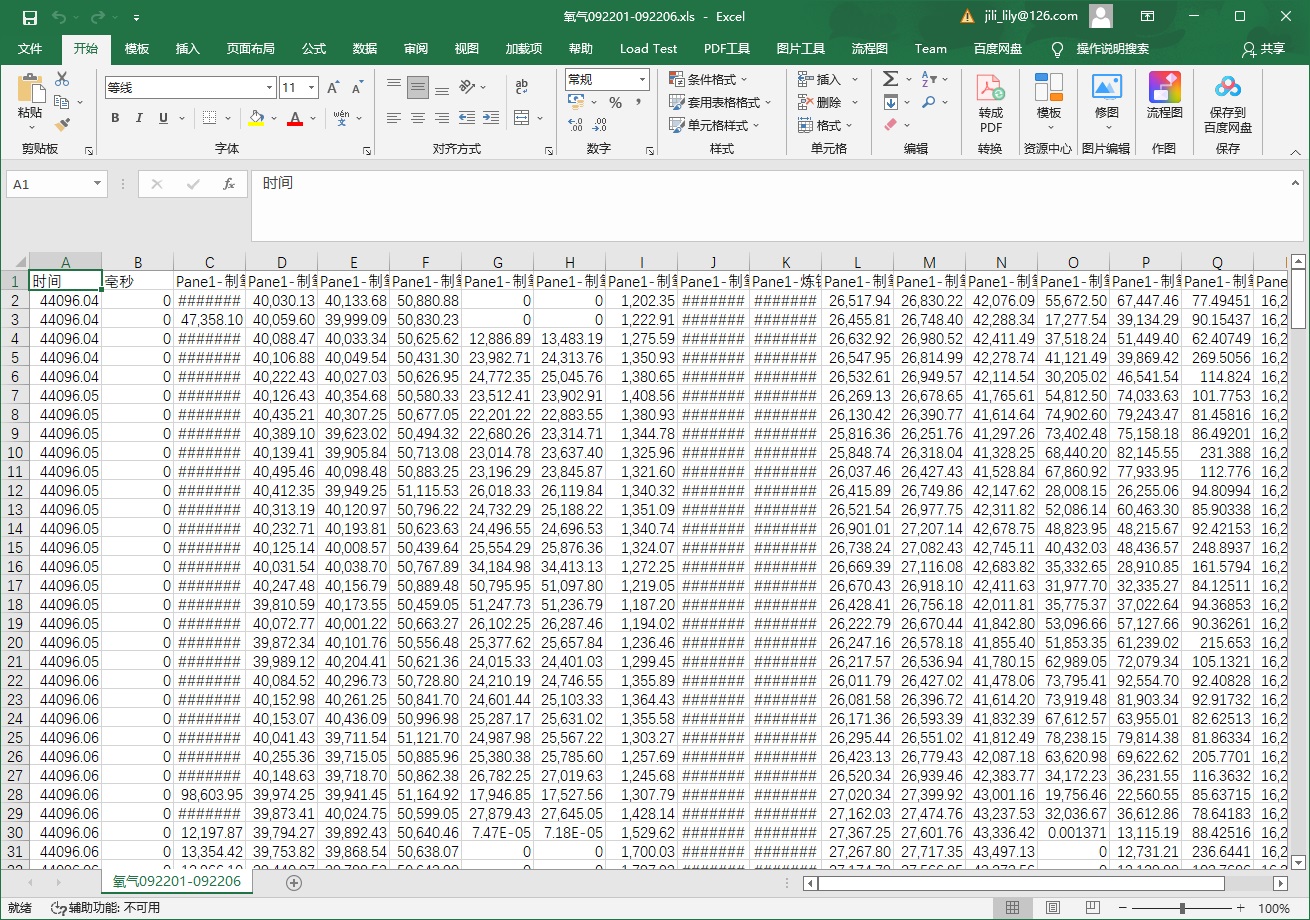Open Find and Select magnifier
1310x920 pixels.
click(929, 102)
